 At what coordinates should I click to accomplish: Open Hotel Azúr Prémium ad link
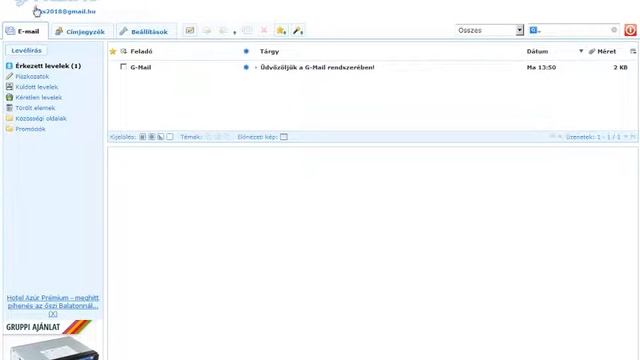tap(53, 302)
